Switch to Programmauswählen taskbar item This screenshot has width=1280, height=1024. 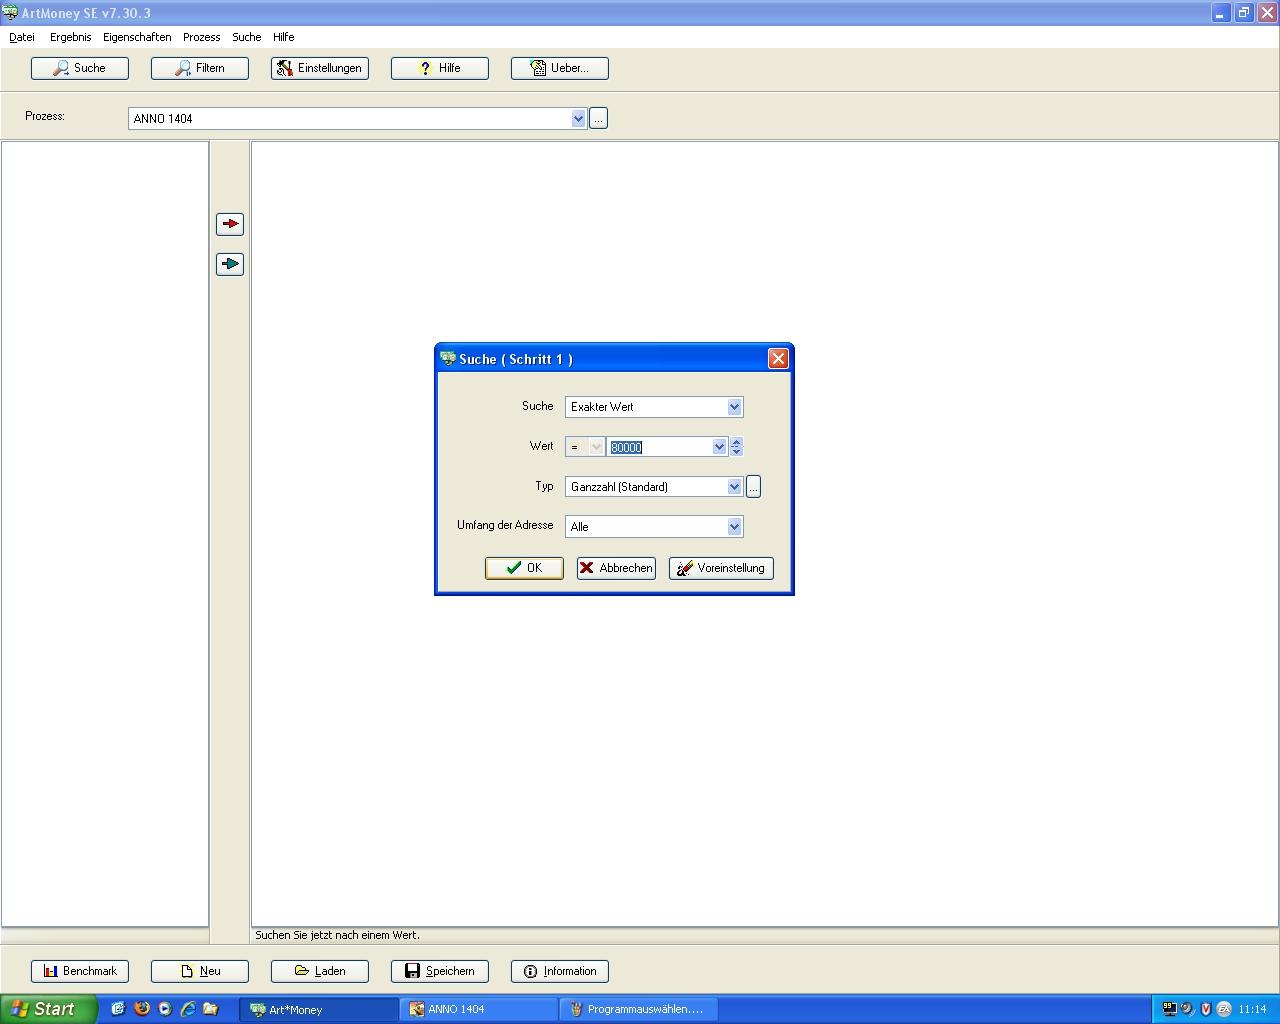pos(639,1009)
